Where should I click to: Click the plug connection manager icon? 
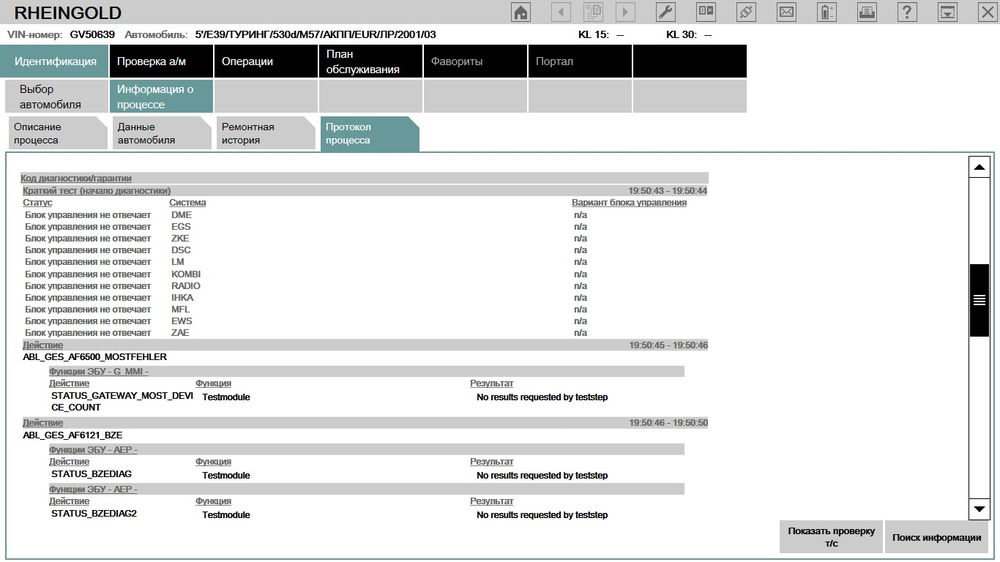(745, 13)
